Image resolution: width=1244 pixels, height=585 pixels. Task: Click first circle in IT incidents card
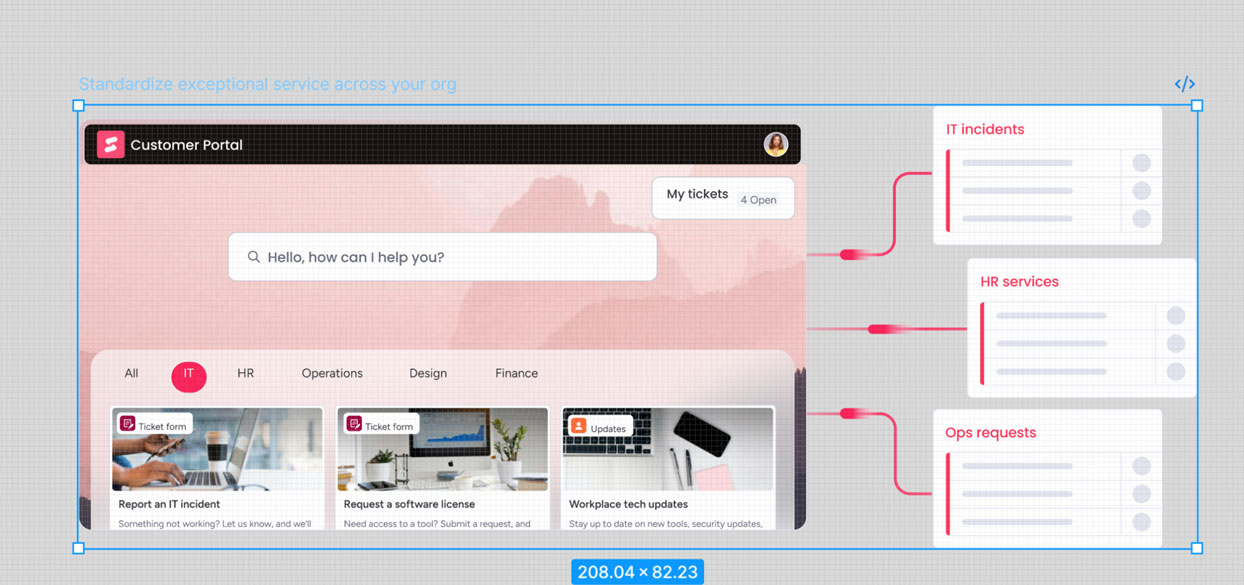(1141, 163)
